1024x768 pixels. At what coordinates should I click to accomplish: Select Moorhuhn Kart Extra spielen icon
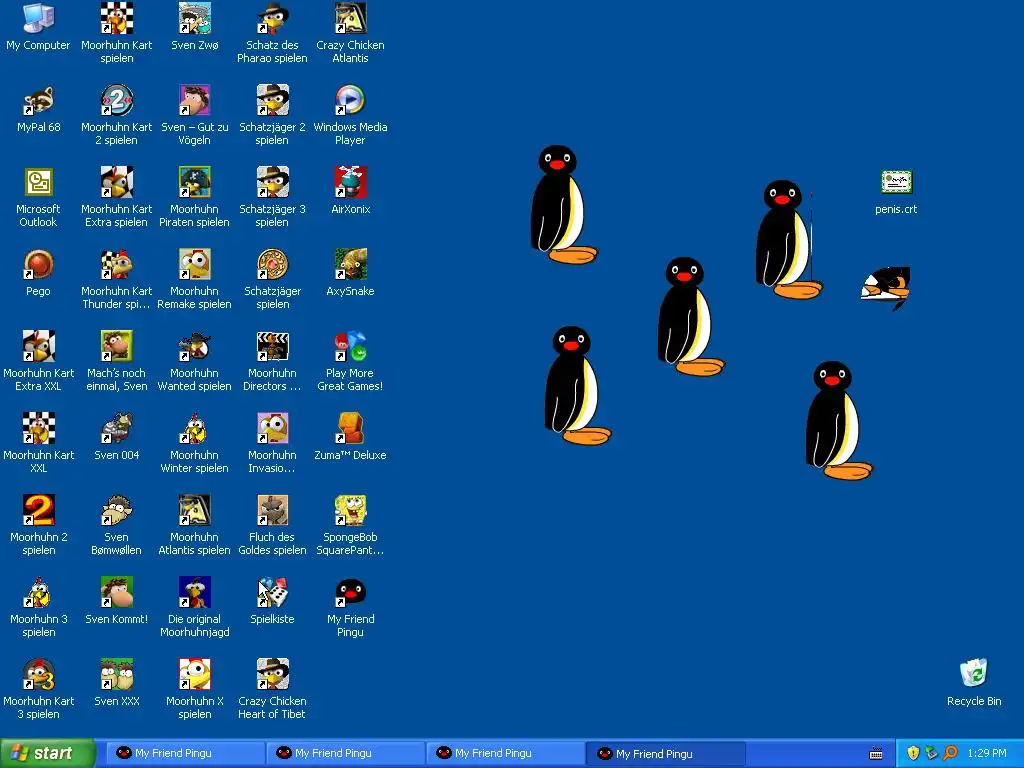tap(117, 182)
